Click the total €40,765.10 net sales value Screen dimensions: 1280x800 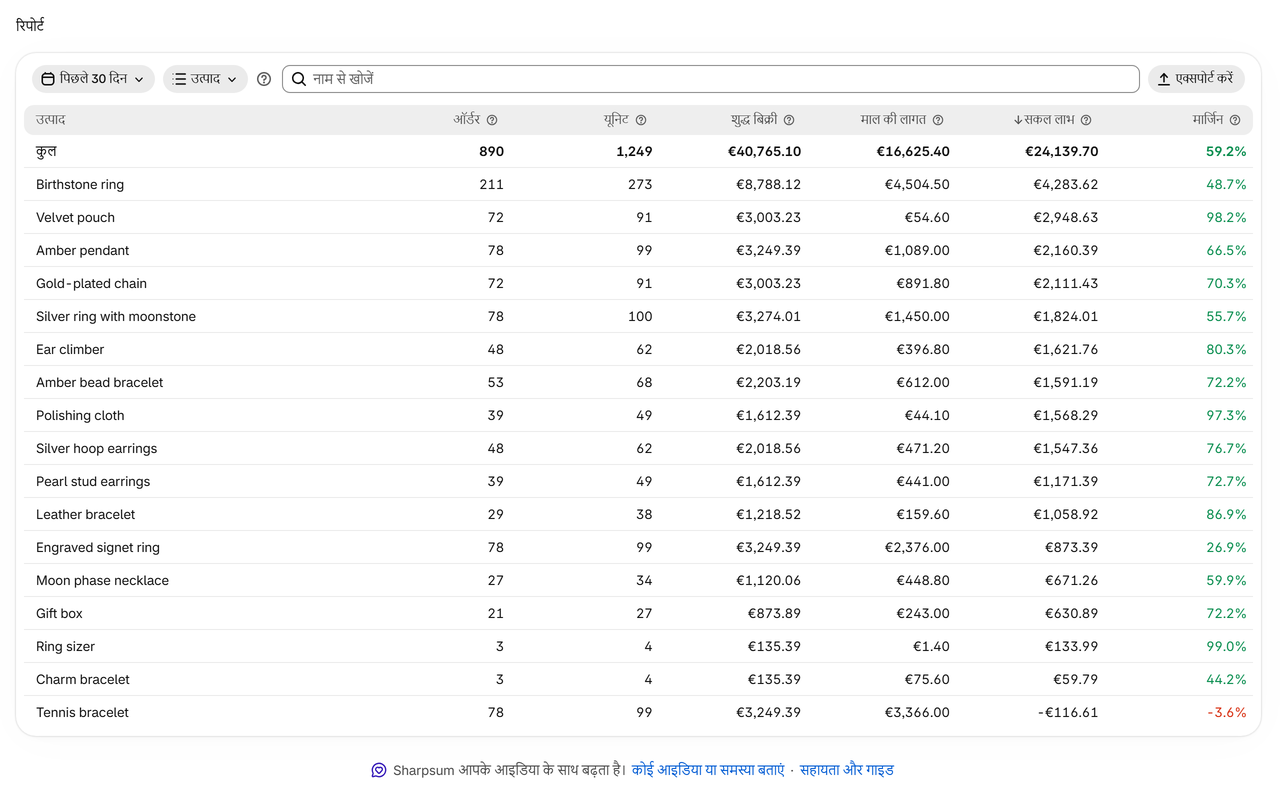click(763, 151)
